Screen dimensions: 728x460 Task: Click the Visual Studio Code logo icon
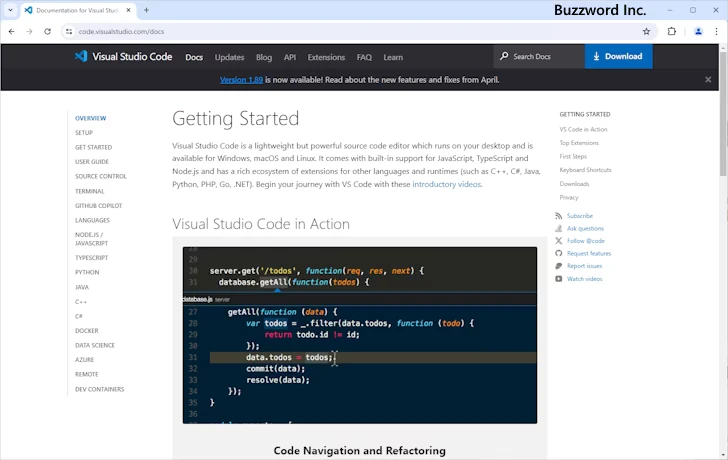[81, 57]
